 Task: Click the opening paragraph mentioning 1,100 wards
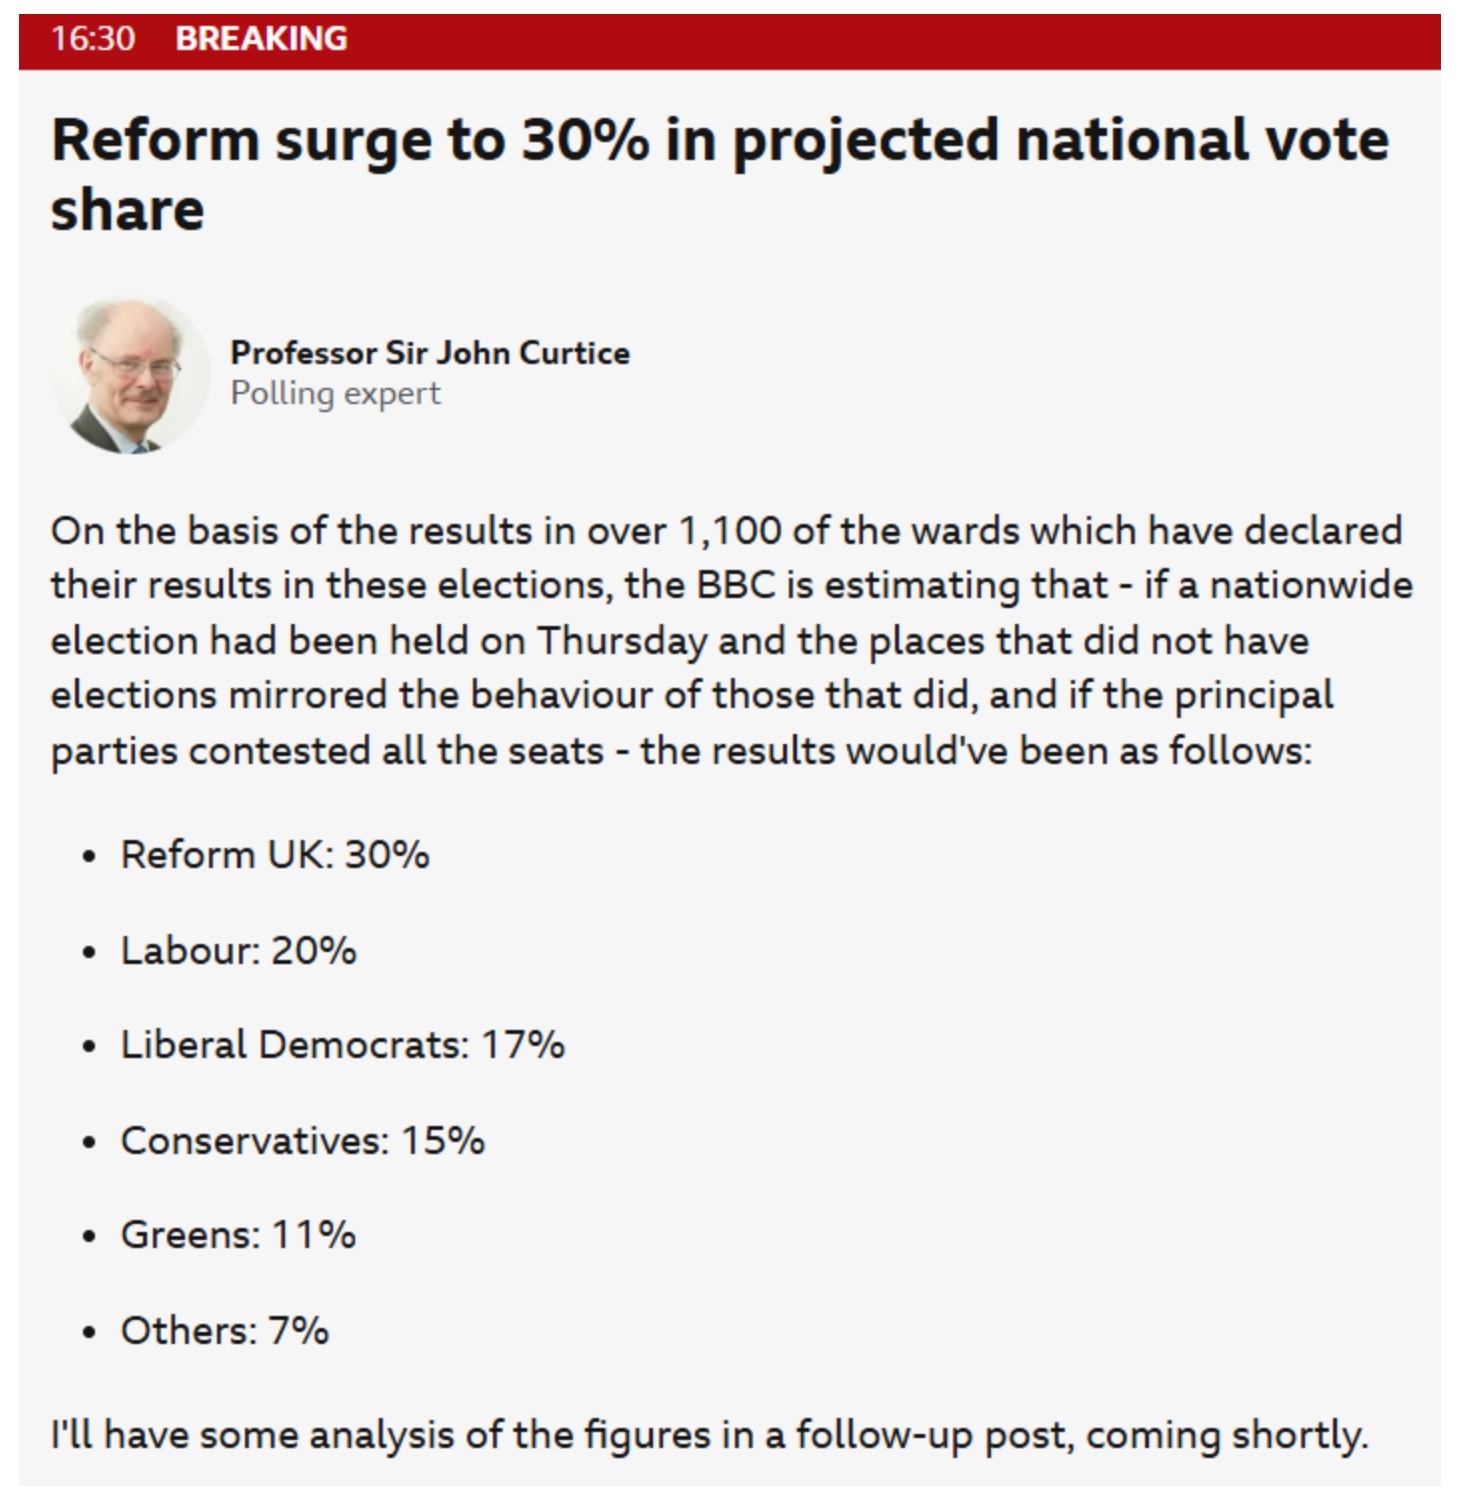tap(732, 641)
